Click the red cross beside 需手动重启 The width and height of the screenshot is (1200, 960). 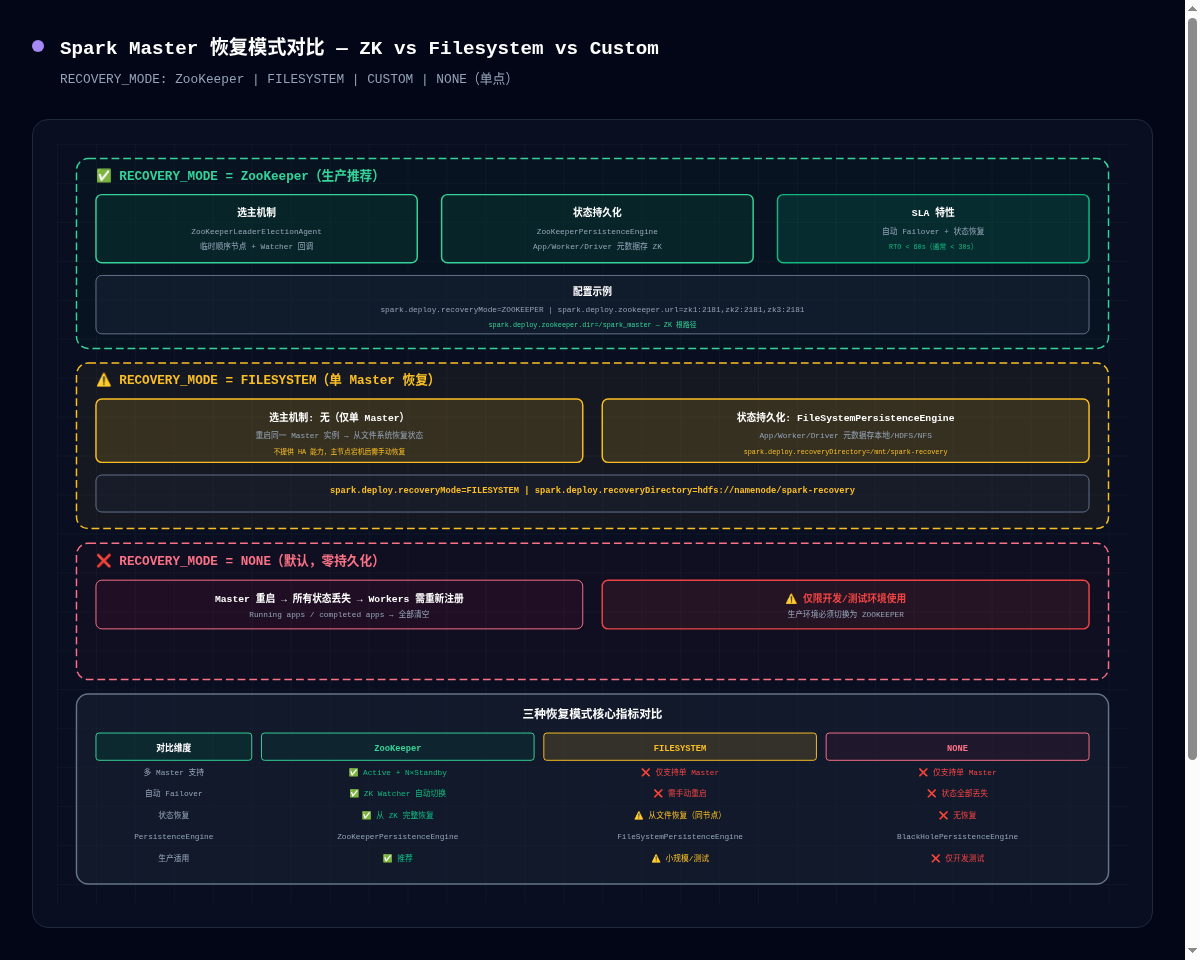pyautogui.click(x=658, y=794)
